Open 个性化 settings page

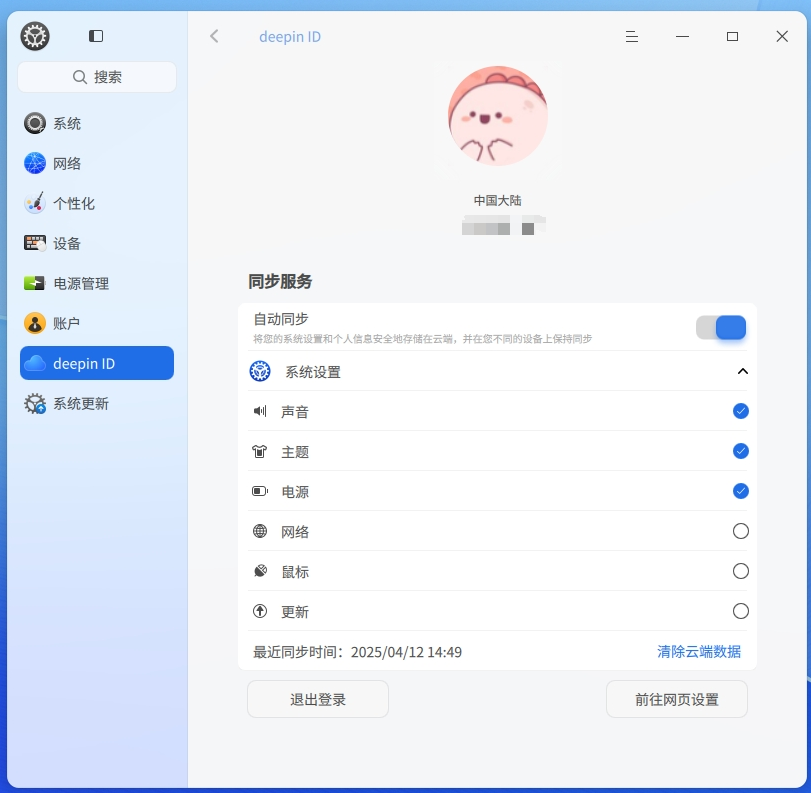pos(97,203)
